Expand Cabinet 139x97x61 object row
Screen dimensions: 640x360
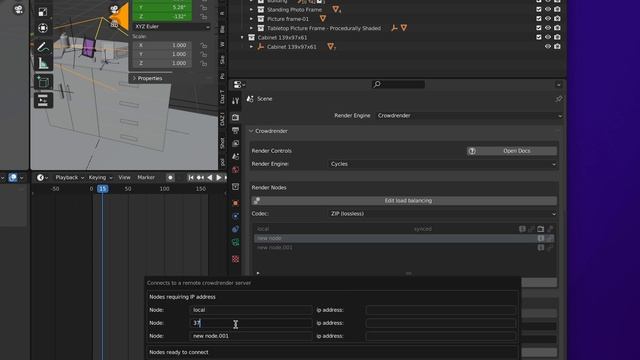[251, 47]
